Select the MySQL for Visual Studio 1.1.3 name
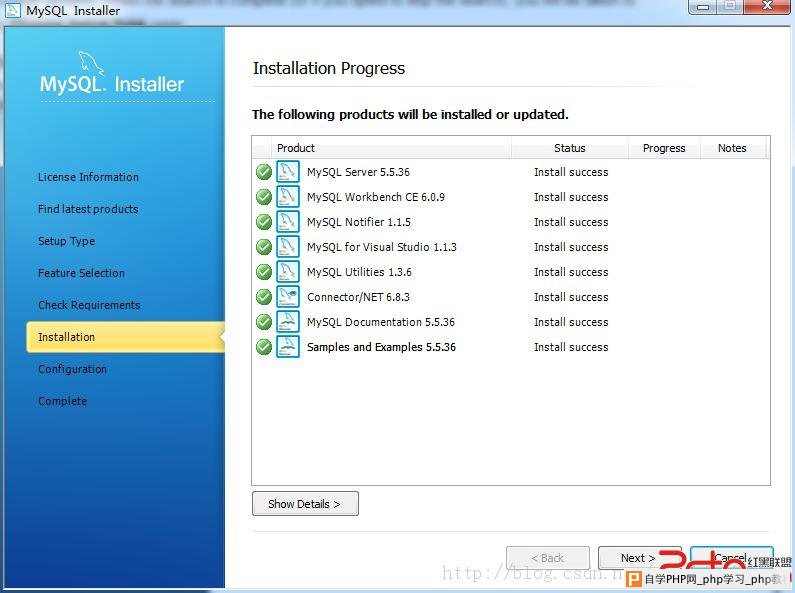The height and width of the screenshot is (593, 795). pyautogui.click(x=381, y=247)
